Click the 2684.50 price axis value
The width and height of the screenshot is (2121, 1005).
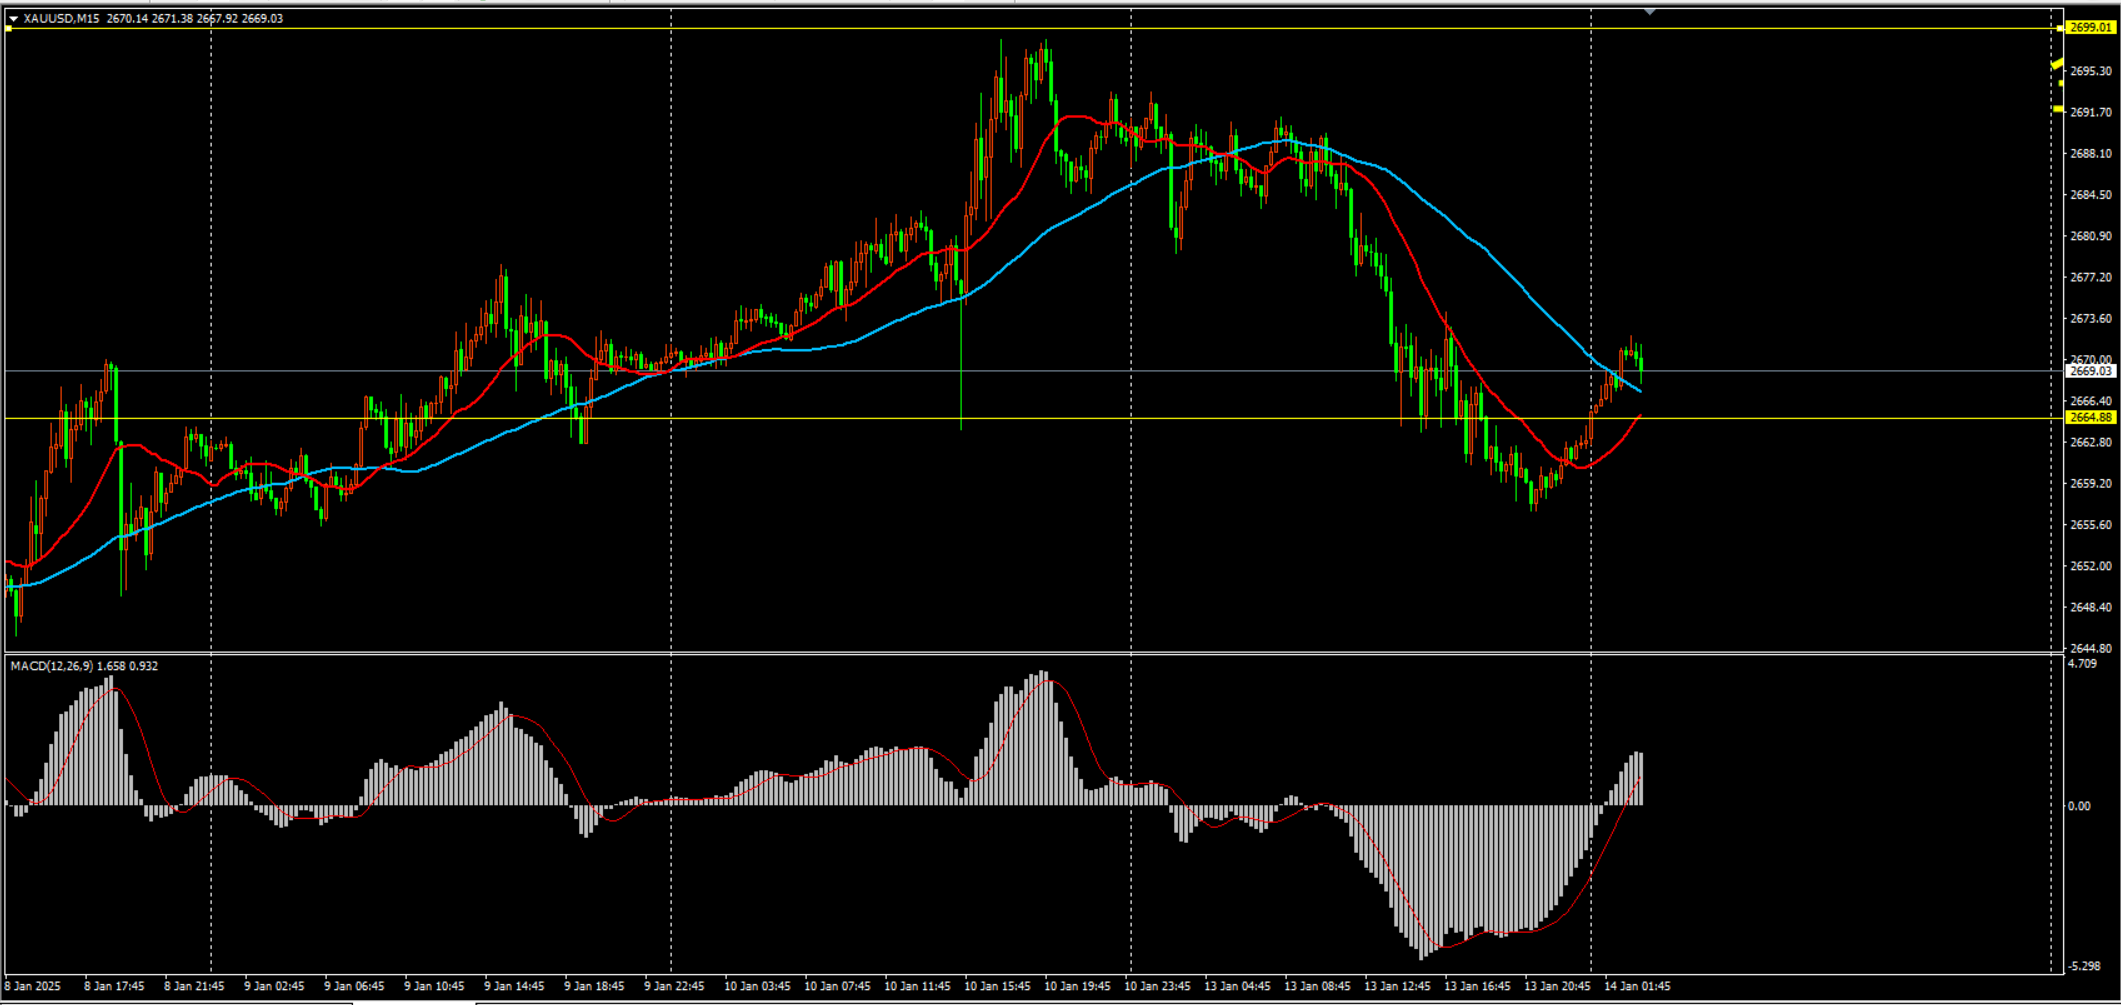tap(2091, 195)
